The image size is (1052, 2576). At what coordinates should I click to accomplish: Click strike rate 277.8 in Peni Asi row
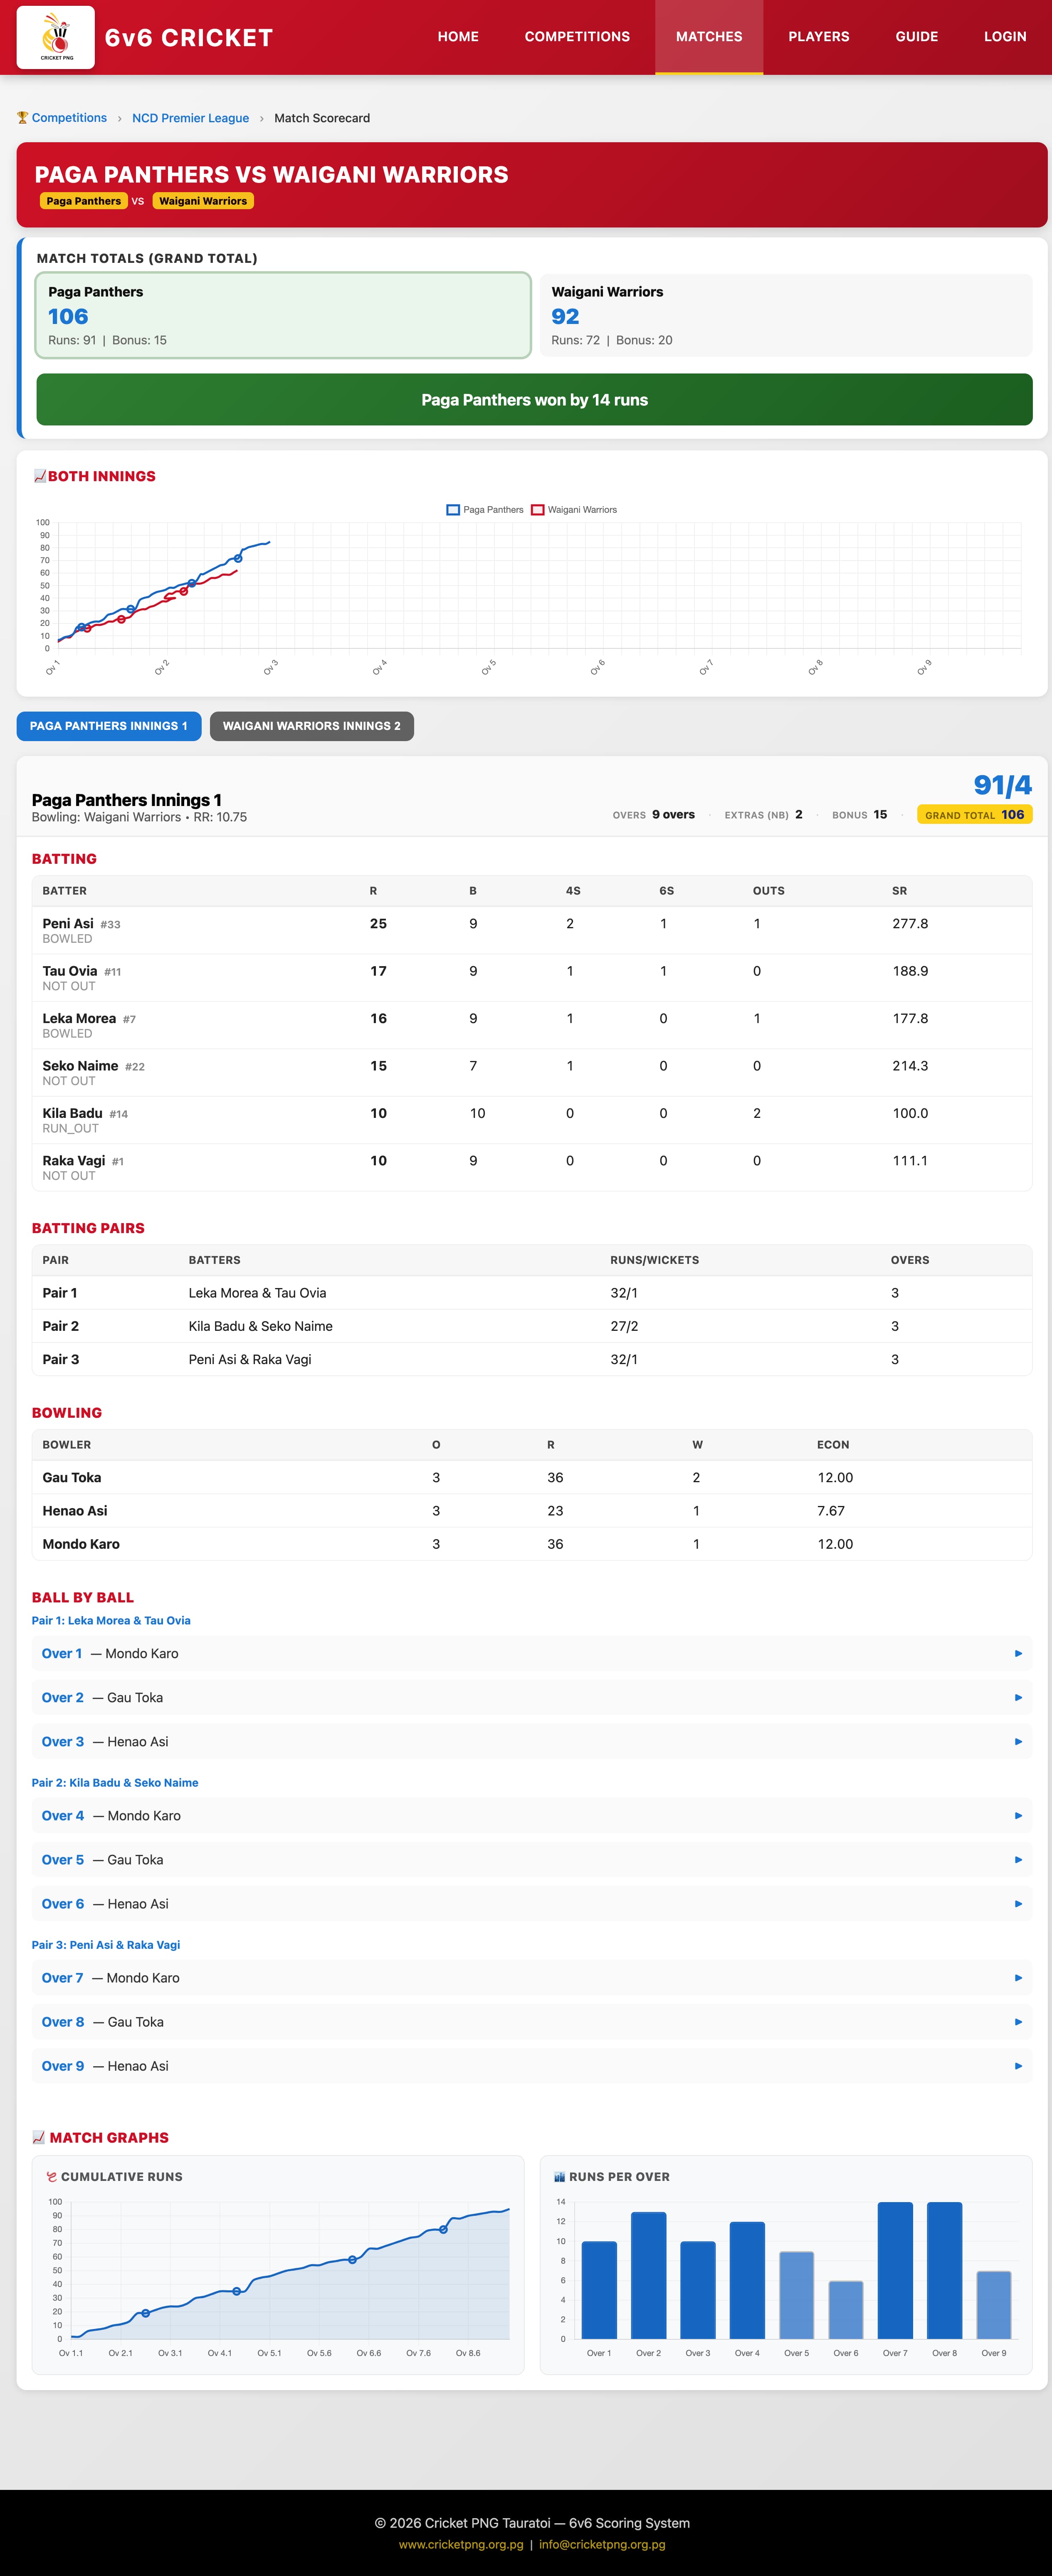pos(910,924)
